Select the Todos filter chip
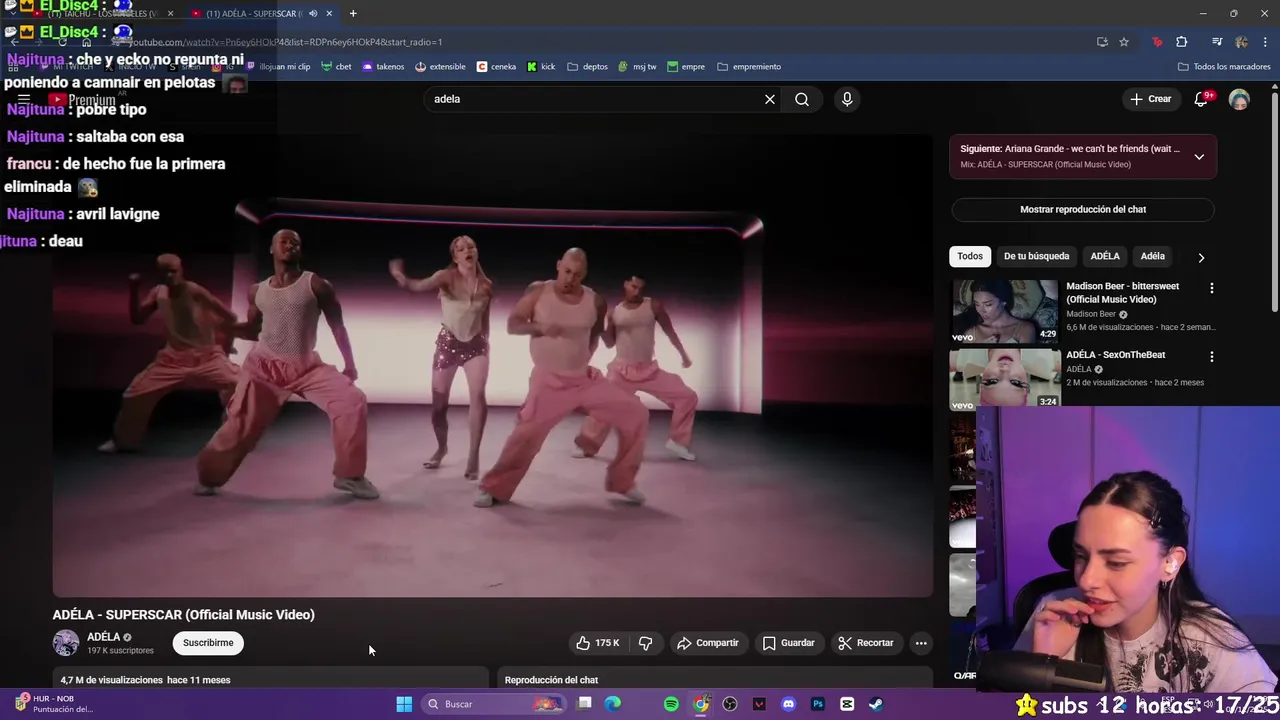This screenshot has height=720, width=1280. pos(970,256)
